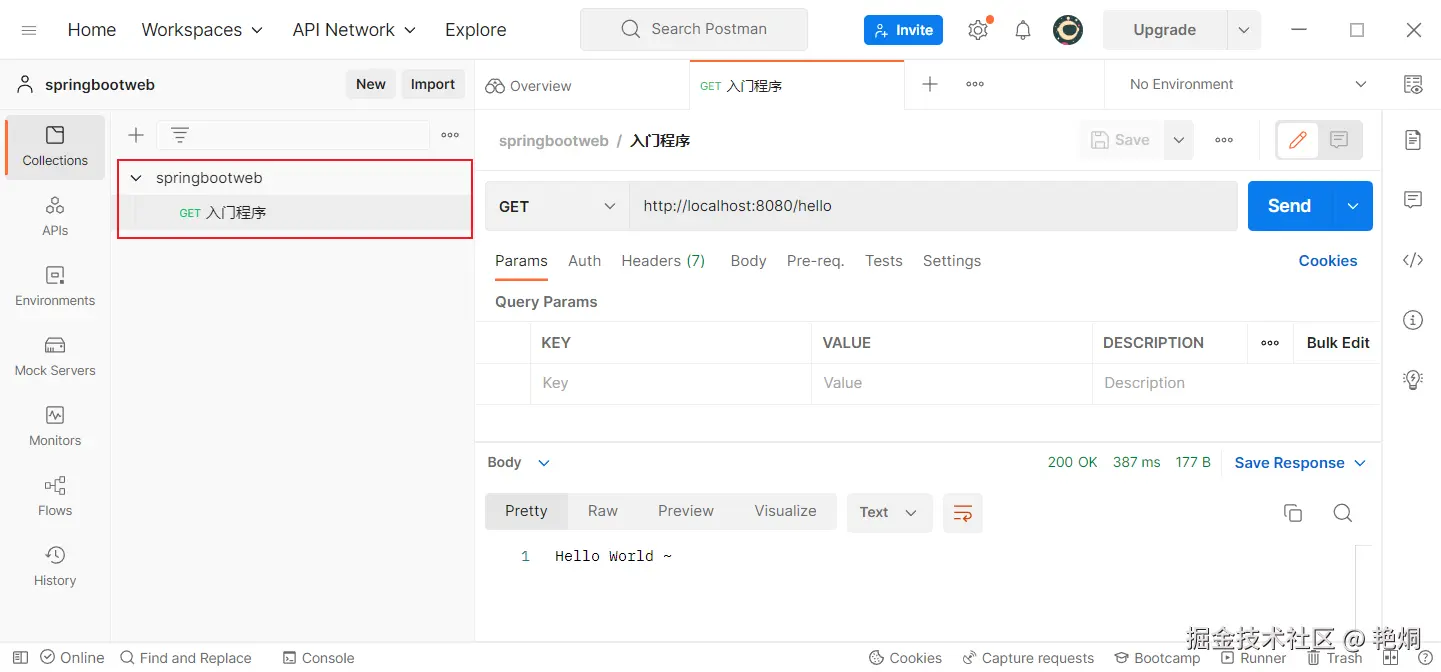Select the Visualize response view

click(785, 511)
